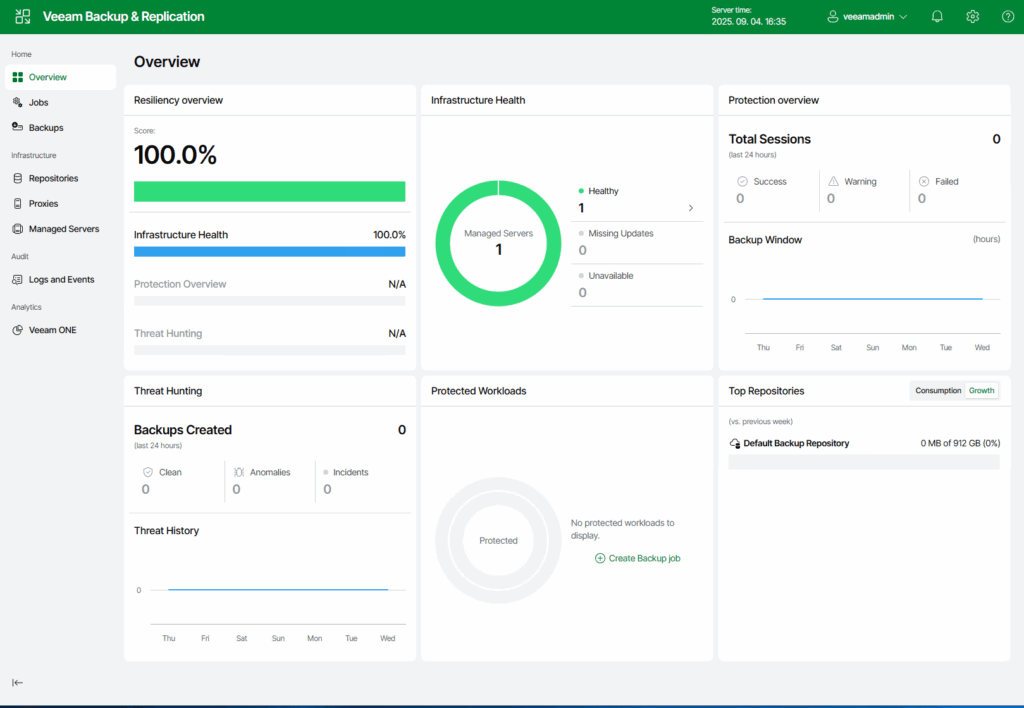Viewport: 1024px width, 708px height.
Task: Click the green resiliency score bar
Action: (269, 191)
